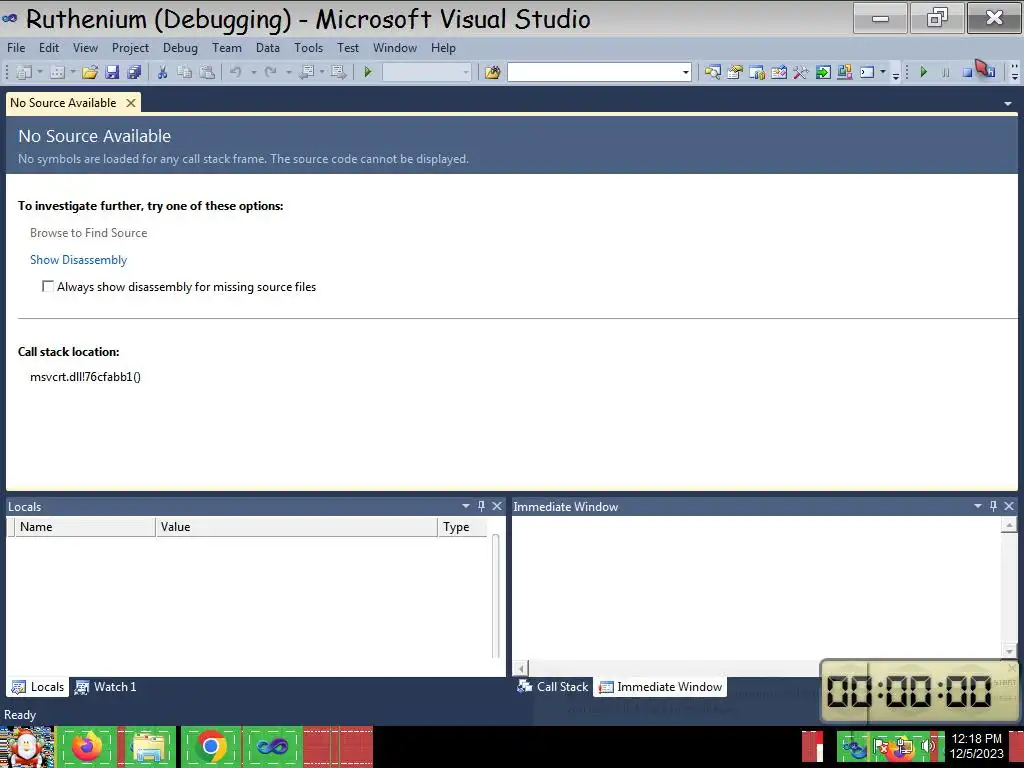The height and width of the screenshot is (768, 1024).
Task: Click the New Project toolbar icon
Action: (24, 72)
